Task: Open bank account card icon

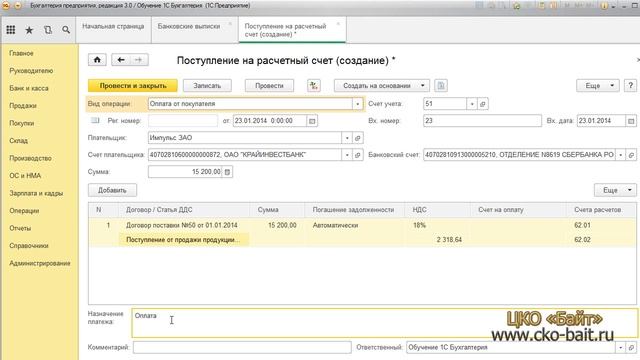Action: [631, 155]
